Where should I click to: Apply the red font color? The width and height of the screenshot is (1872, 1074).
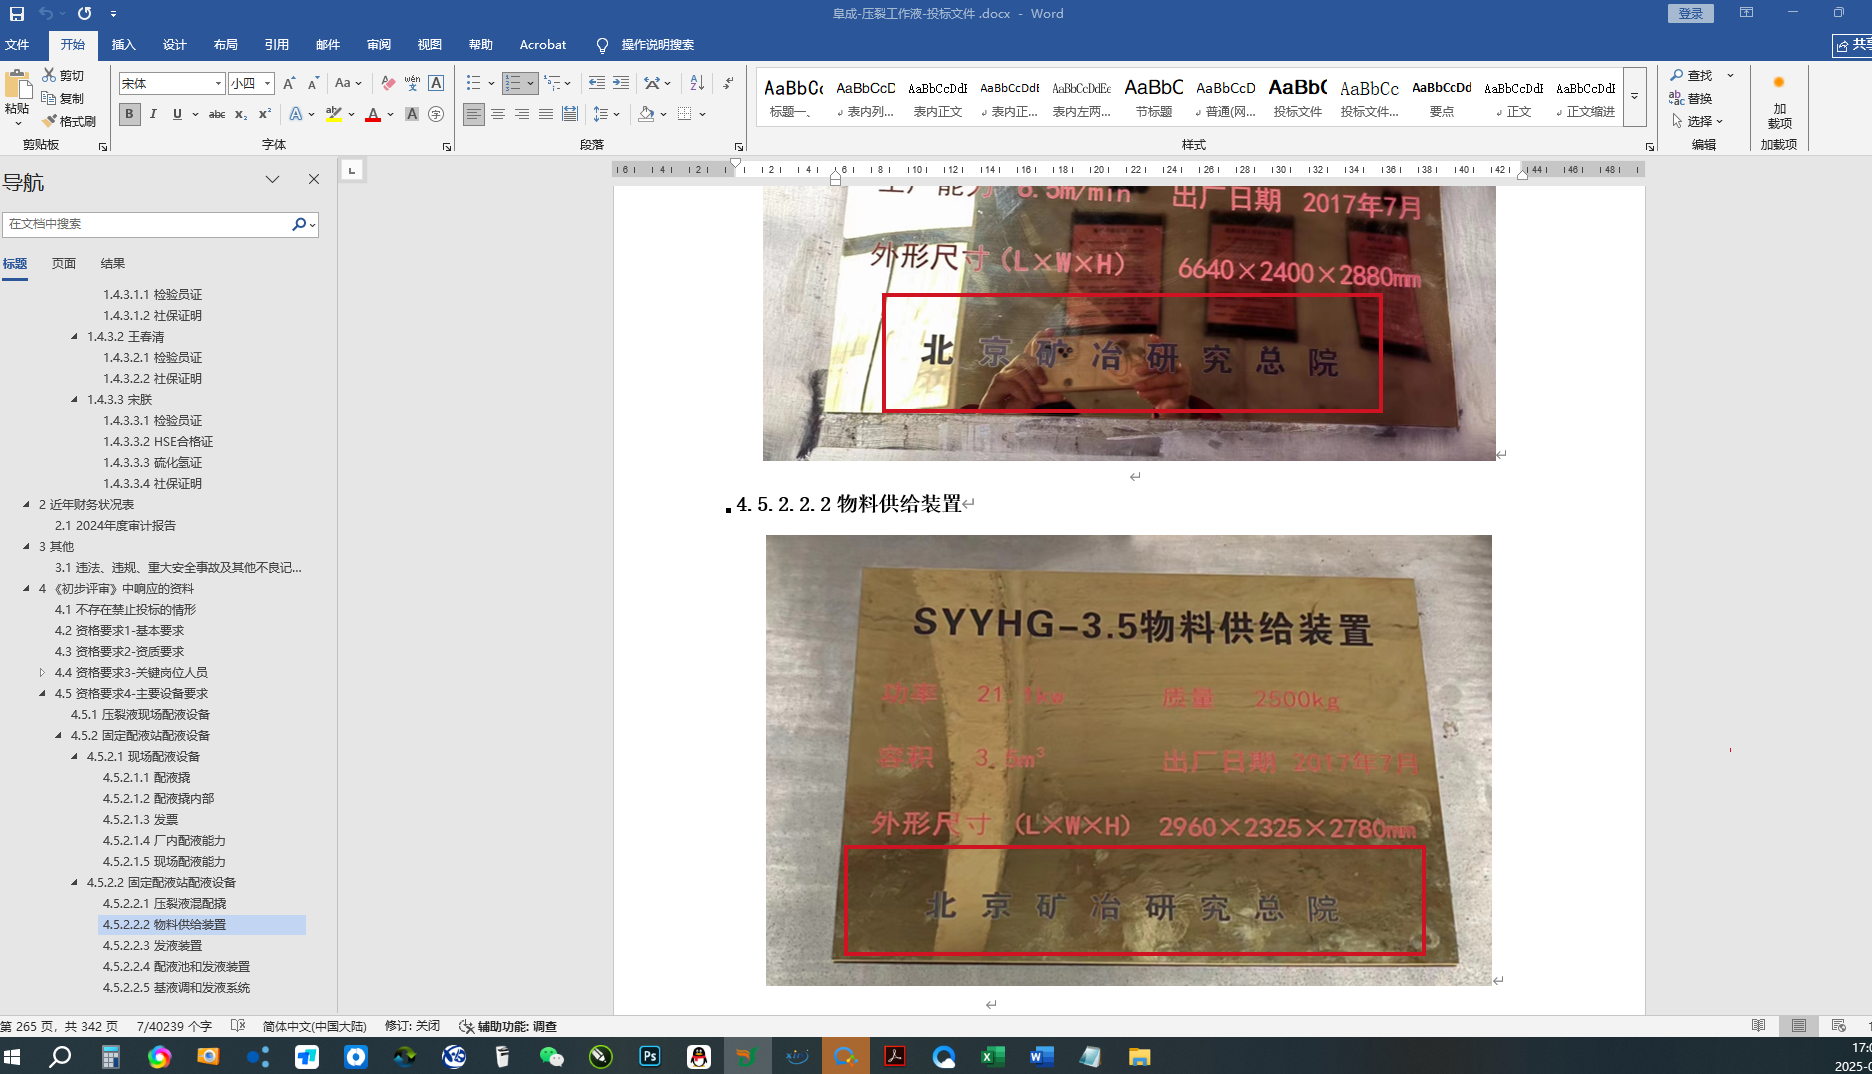[x=373, y=114]
